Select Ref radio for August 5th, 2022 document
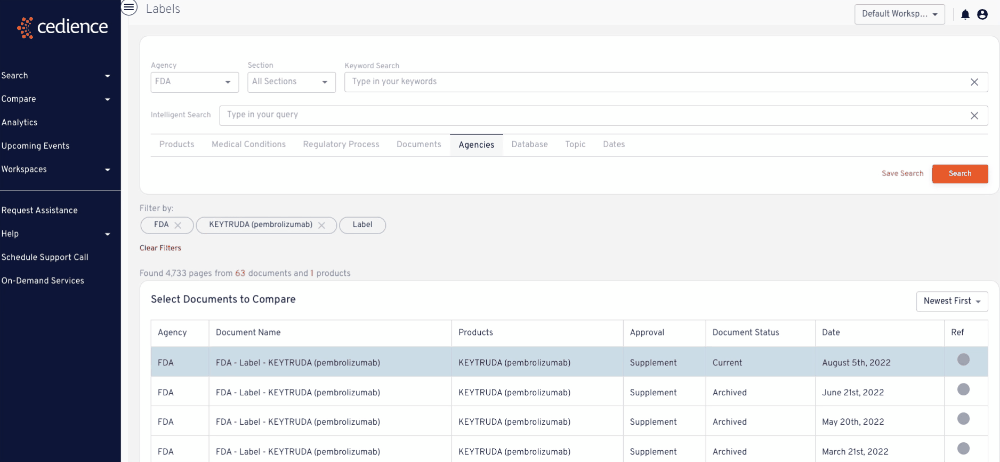The height and width of the screenshot is (462, 1000). coord(964,360)
